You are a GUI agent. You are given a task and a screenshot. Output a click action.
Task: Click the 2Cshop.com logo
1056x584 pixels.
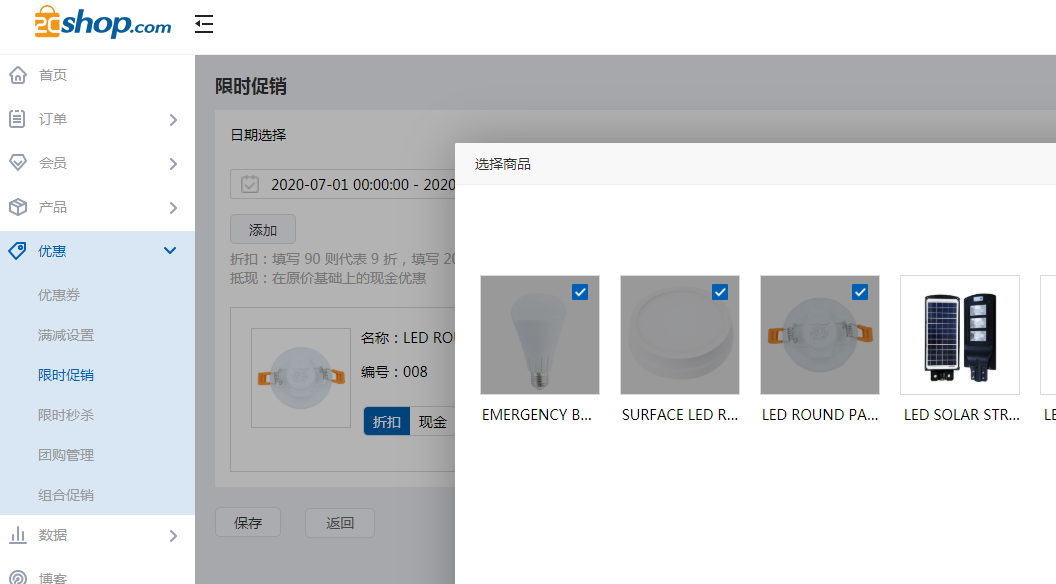103,22
